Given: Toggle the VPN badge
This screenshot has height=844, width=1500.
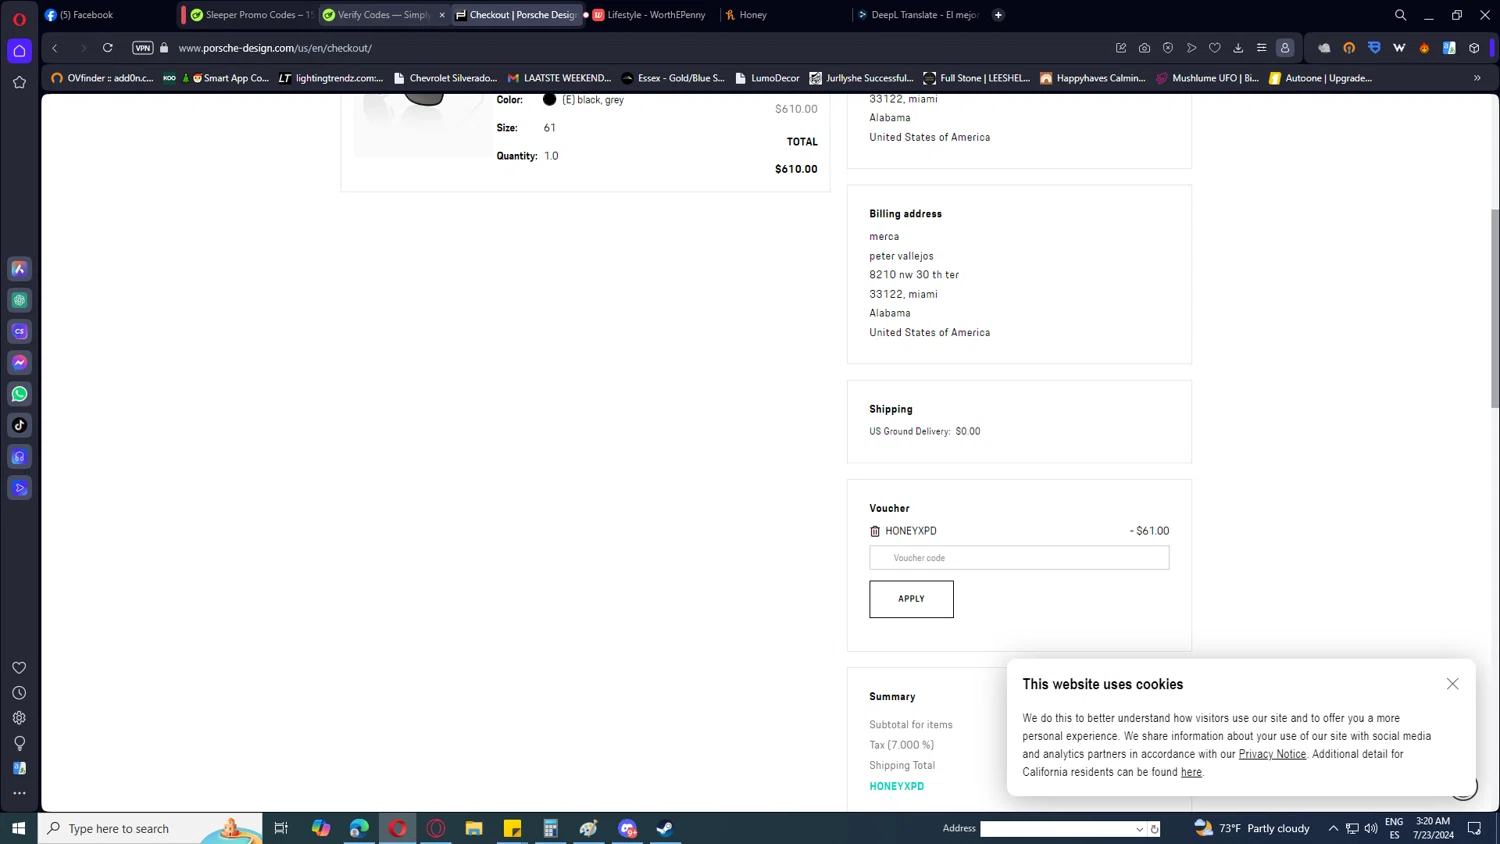Looking at the screenshot, I should pyautogui.click(x=143, y=48).
